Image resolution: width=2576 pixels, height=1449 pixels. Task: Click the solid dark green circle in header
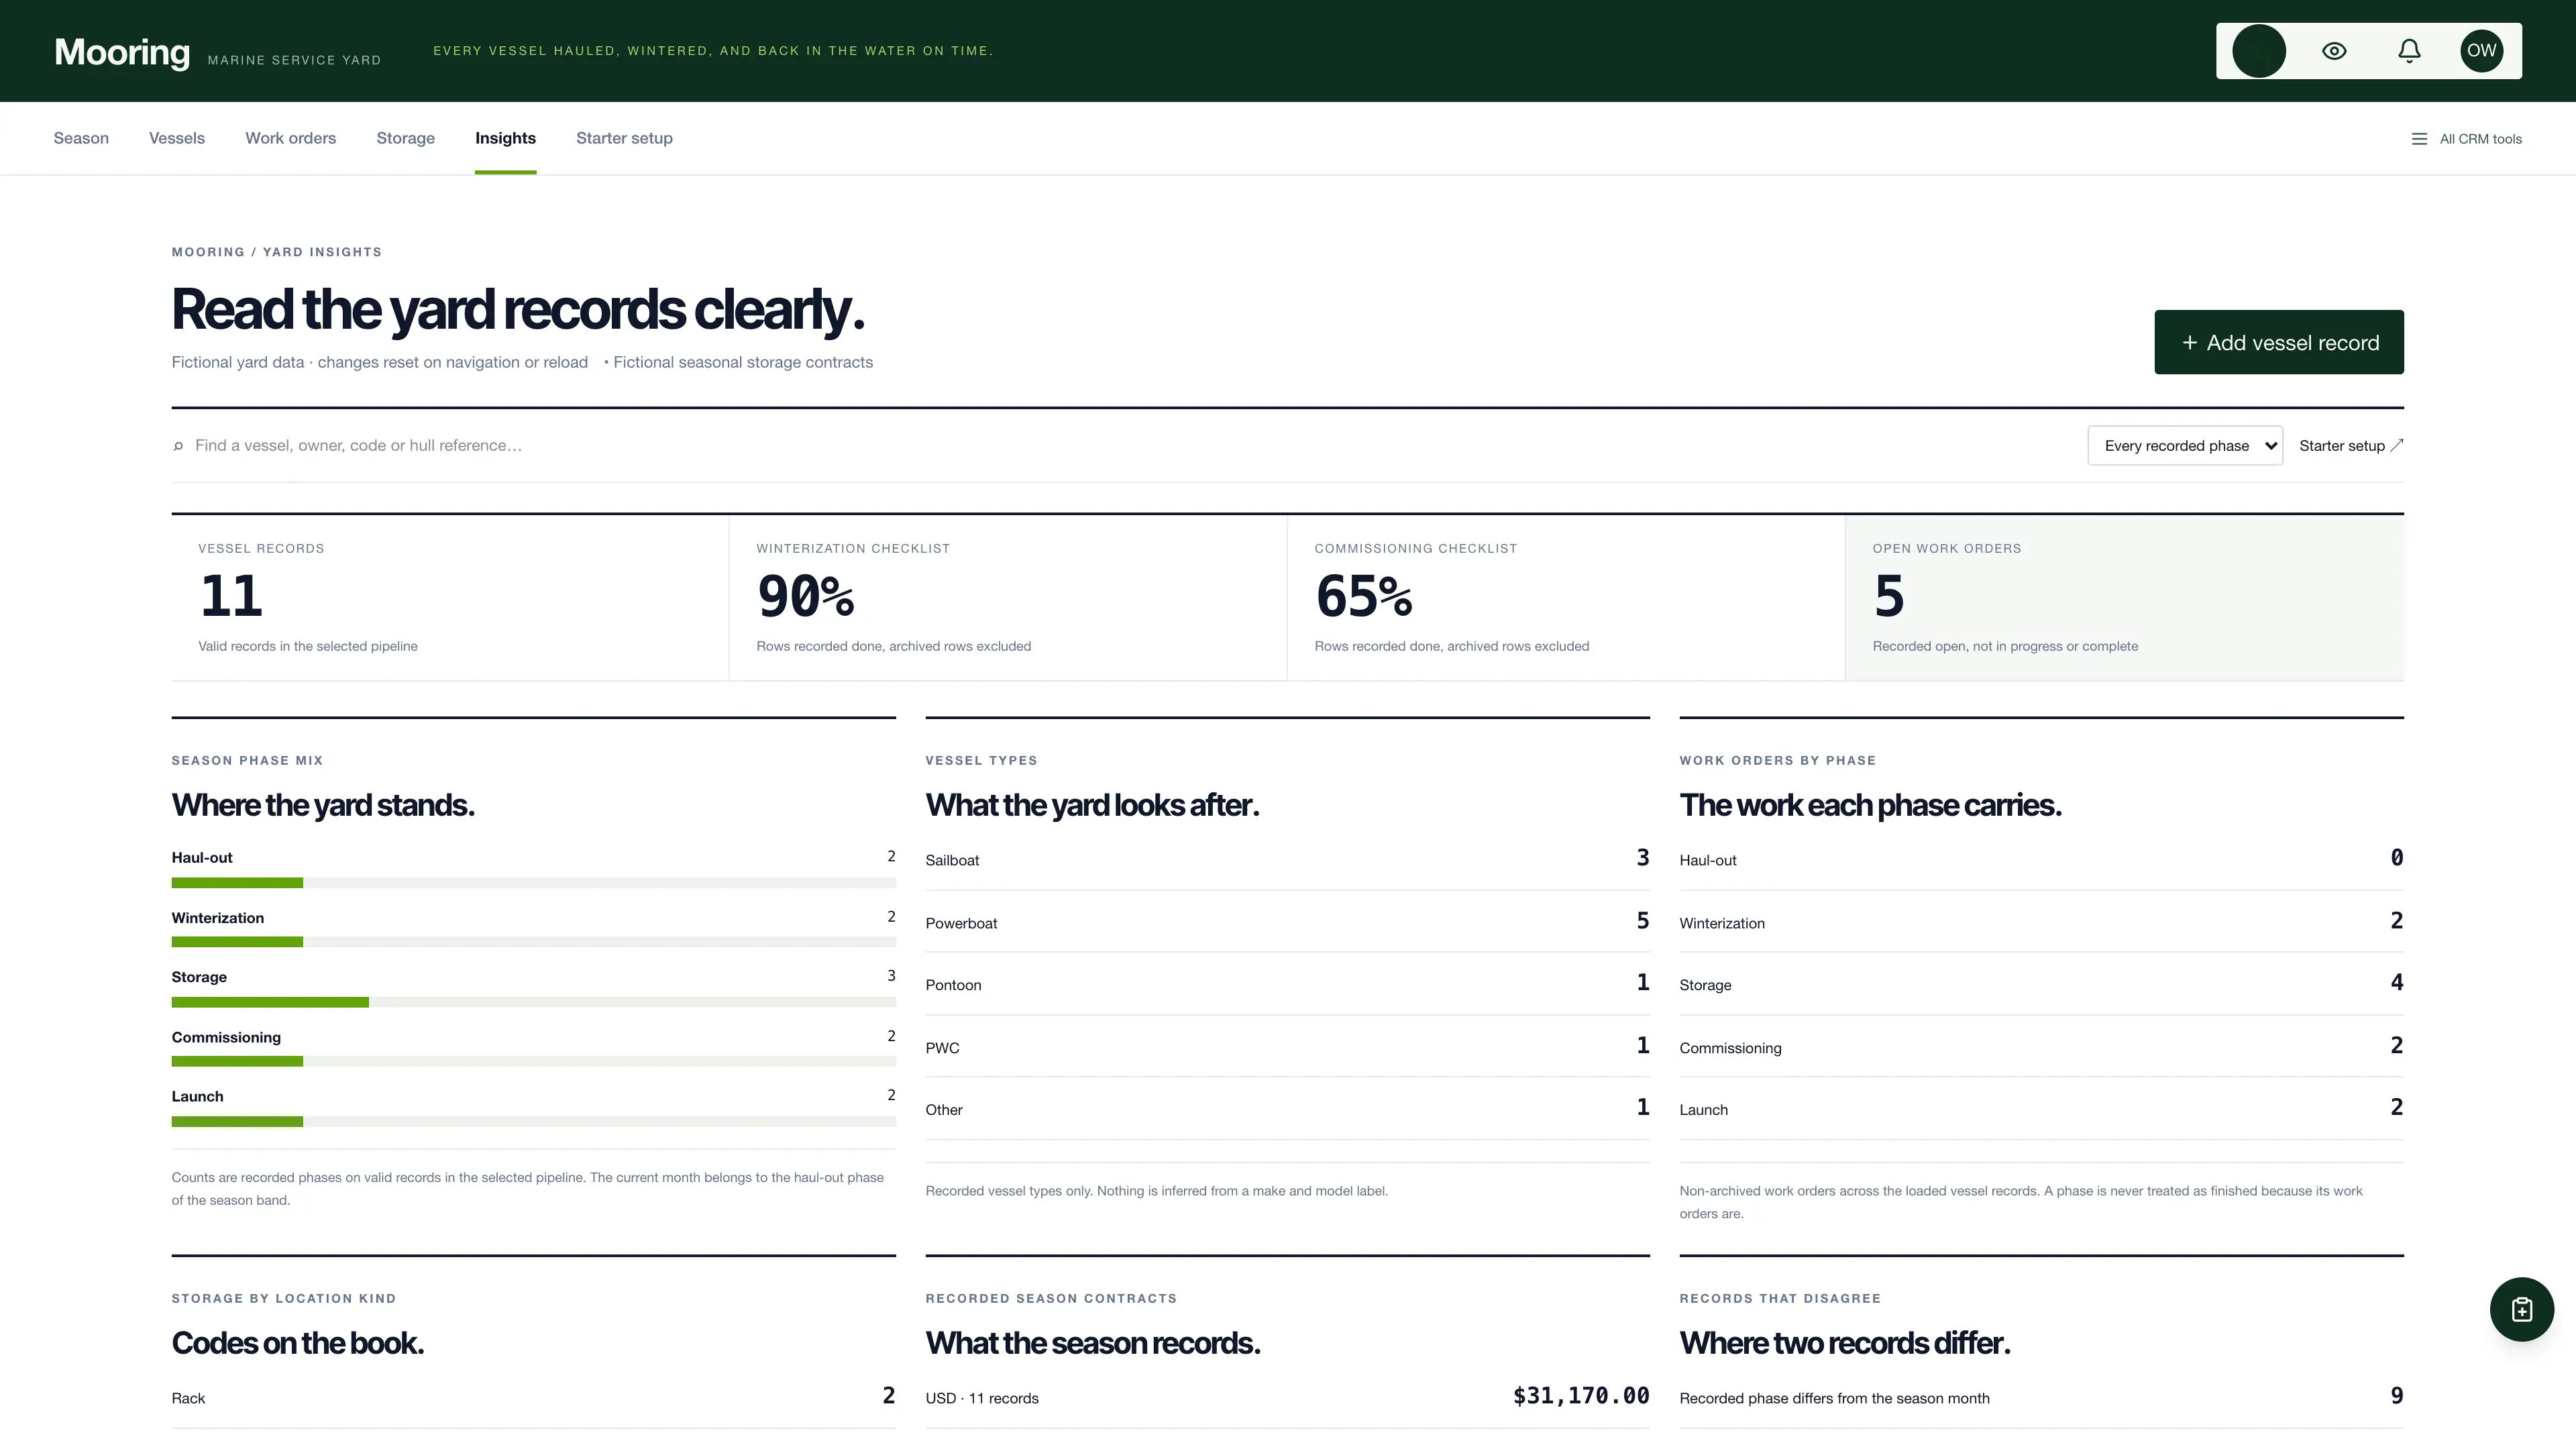2259,51
